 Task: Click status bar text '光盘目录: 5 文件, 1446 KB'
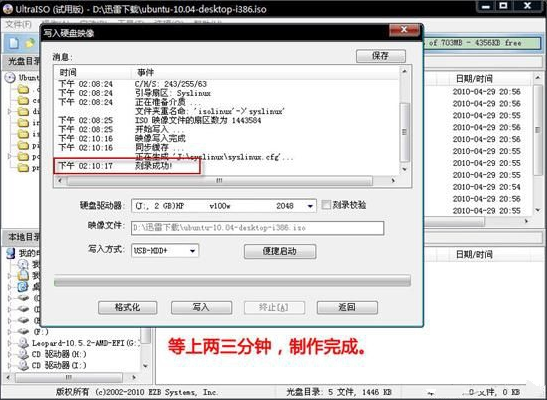coord(338,392)
